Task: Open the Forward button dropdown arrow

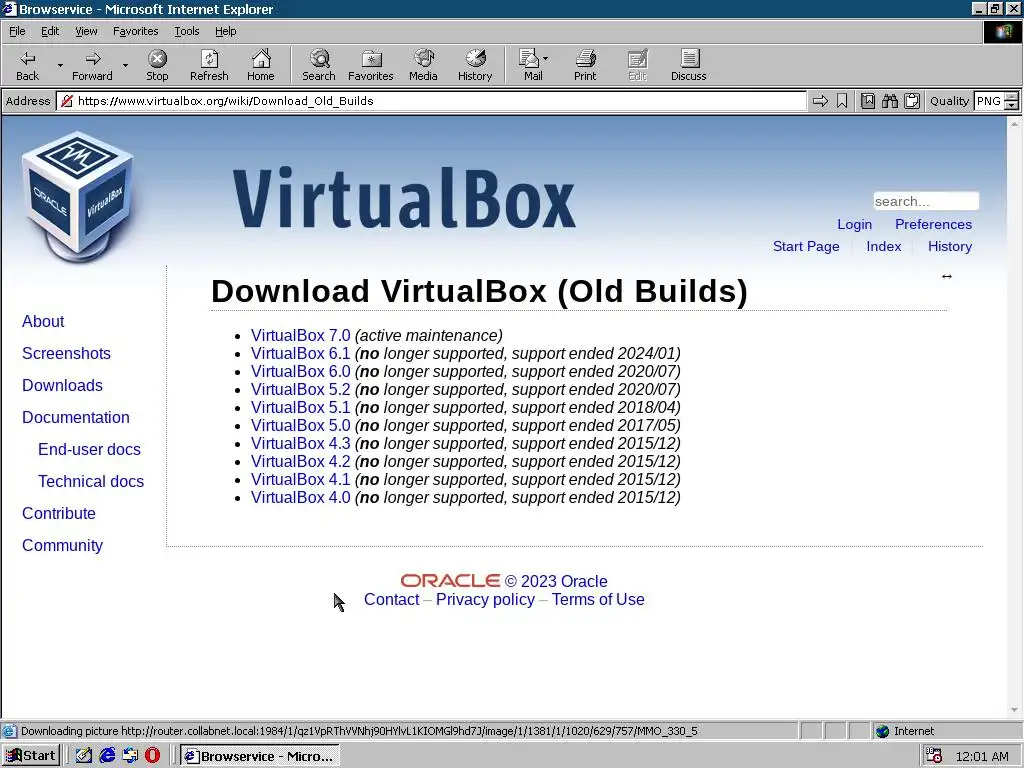Action: pos(125,65)
